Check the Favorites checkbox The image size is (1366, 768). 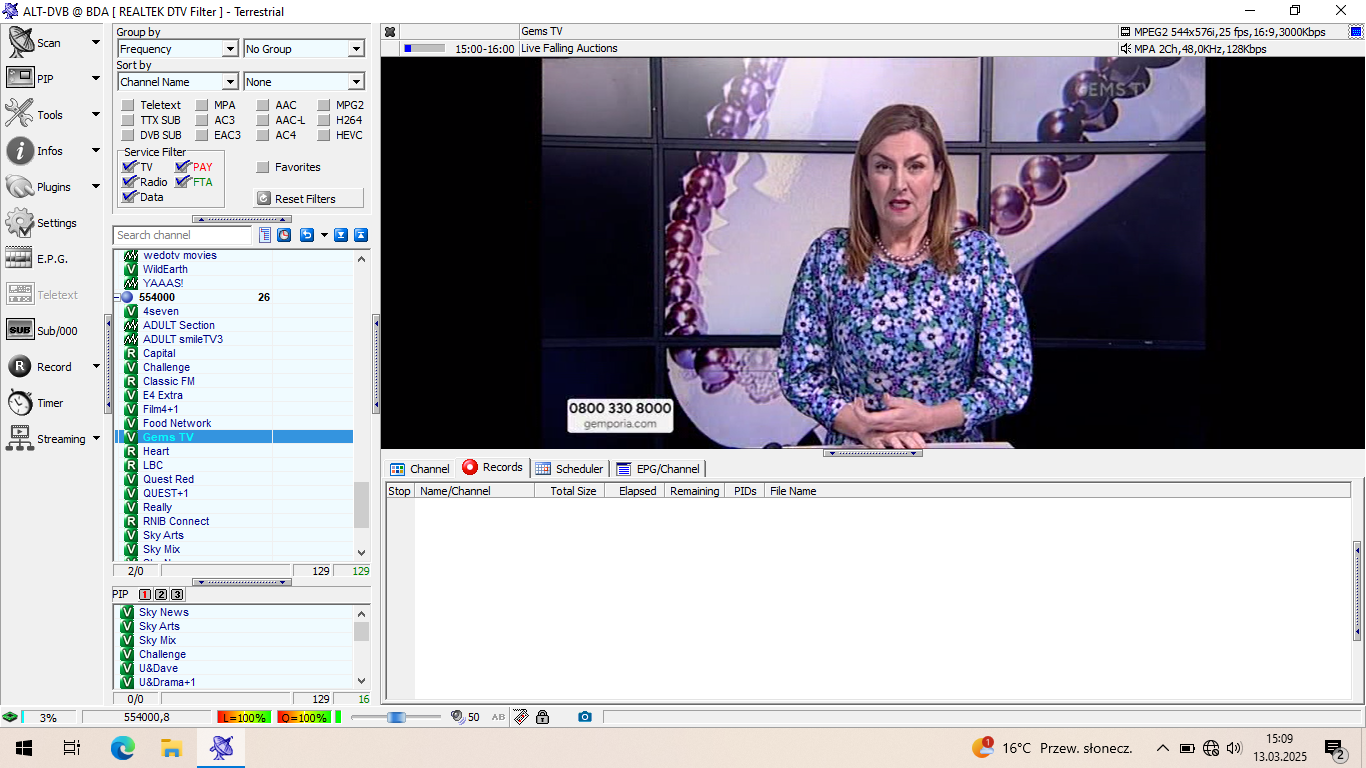pyautogui.click(x=263, y=167)
